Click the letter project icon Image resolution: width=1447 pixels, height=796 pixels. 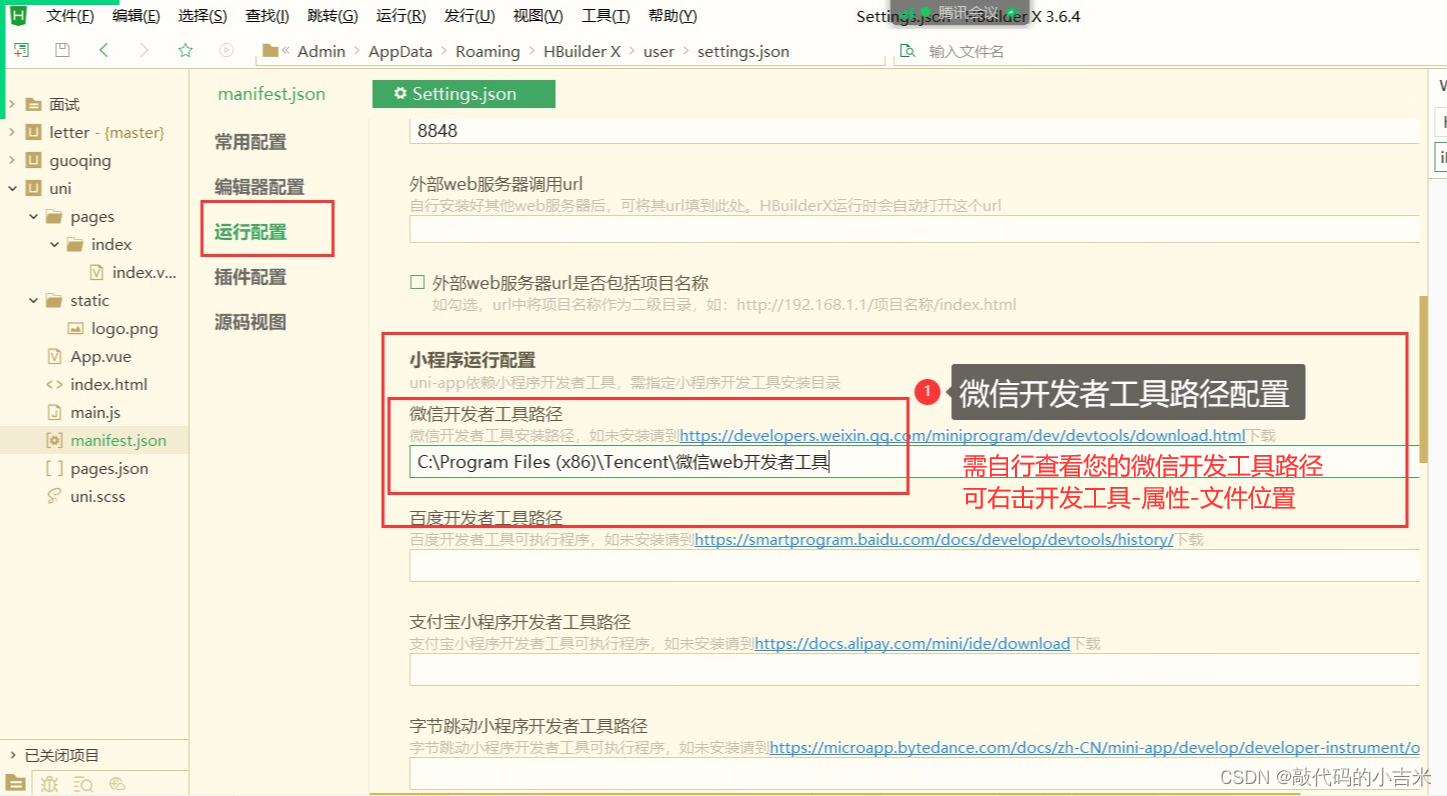click(33, 132)
